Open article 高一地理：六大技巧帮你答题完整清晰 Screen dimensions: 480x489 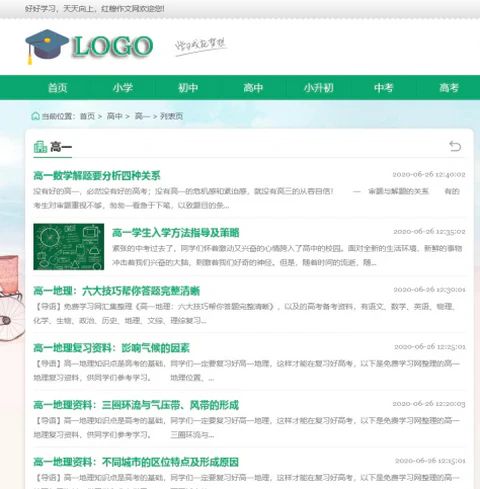coord(116,291)
